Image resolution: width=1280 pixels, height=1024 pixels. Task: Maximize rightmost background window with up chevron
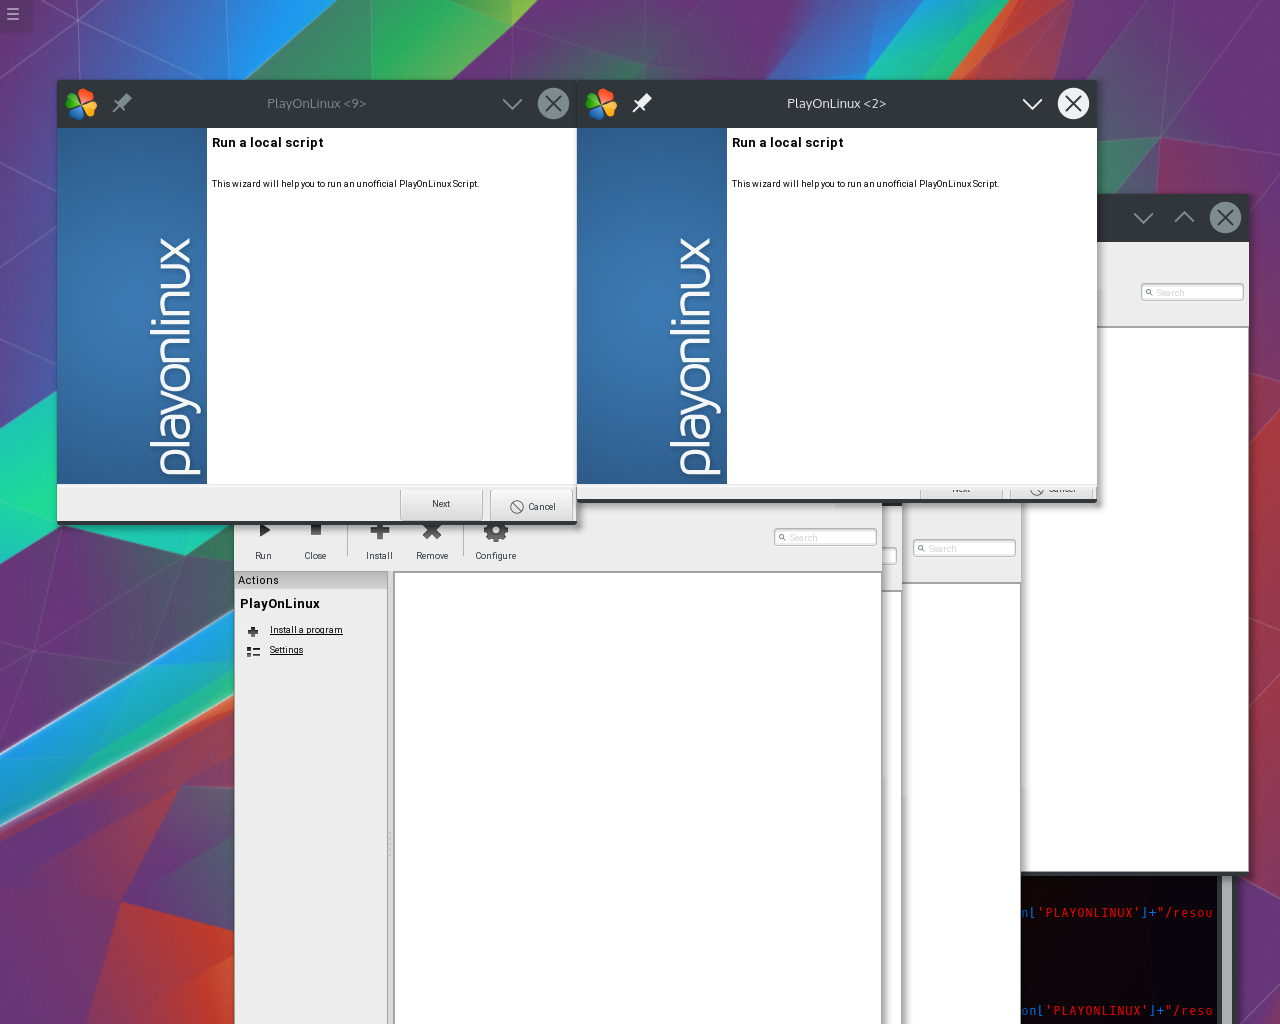[1184, 217]
